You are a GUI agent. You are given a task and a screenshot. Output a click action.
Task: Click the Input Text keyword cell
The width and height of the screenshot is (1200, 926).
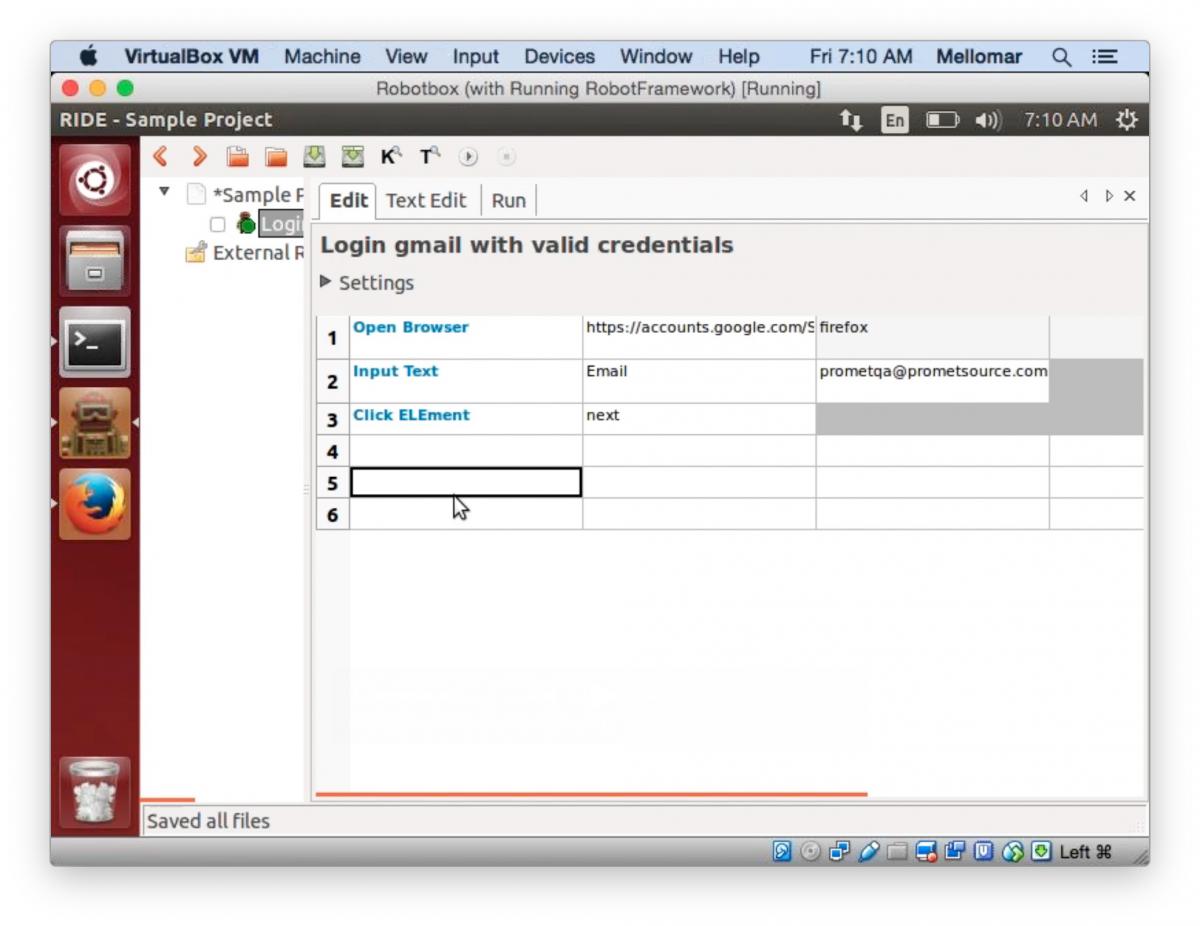point(466,381)
